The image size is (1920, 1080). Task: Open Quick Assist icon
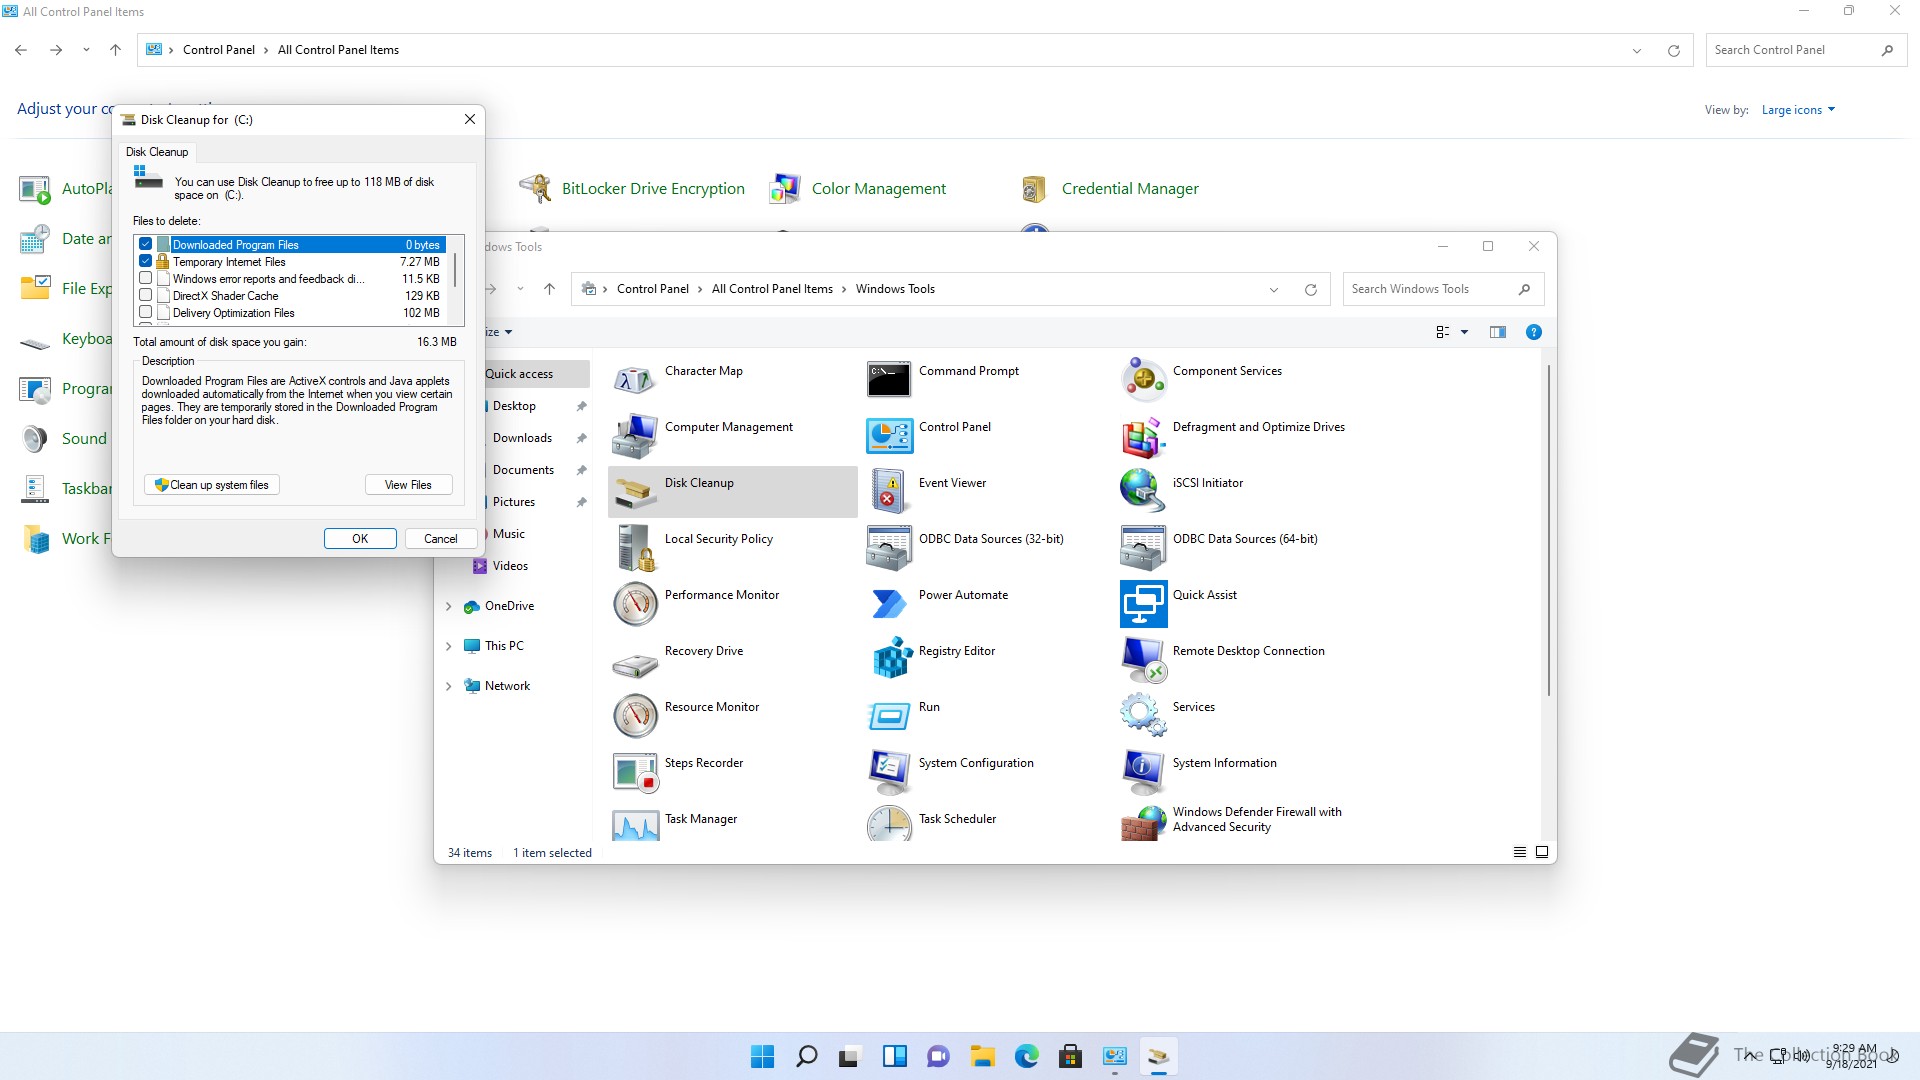pyautogui.click(x=1143, y=605)
